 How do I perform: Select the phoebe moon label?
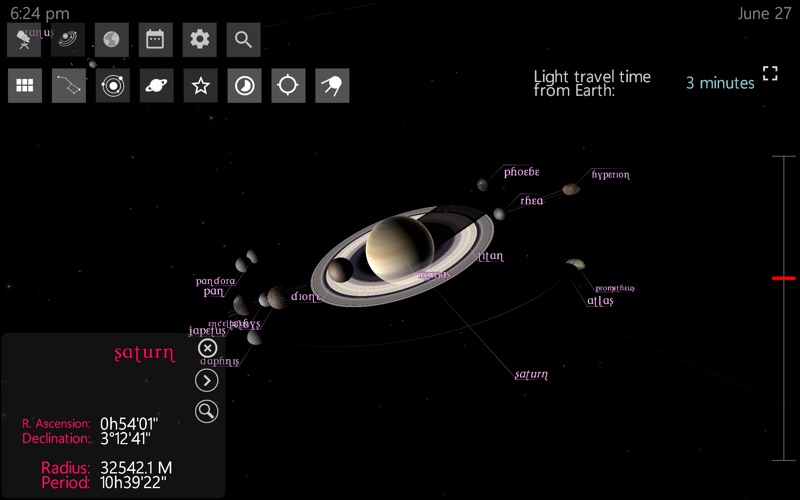point(521,172)
